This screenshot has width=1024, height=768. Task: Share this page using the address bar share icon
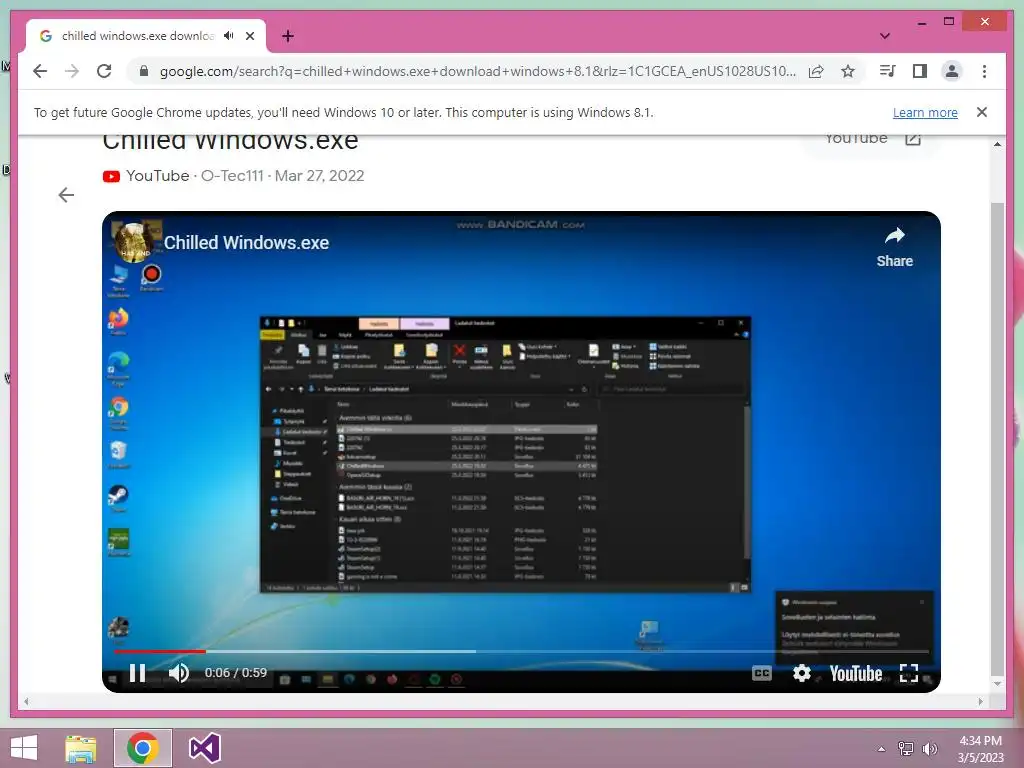[816, 71]
